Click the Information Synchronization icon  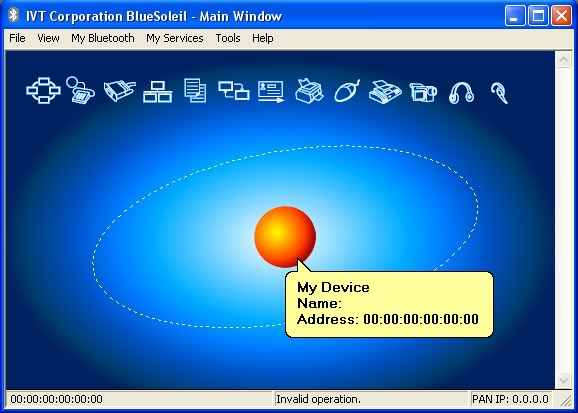coord(234,90)
